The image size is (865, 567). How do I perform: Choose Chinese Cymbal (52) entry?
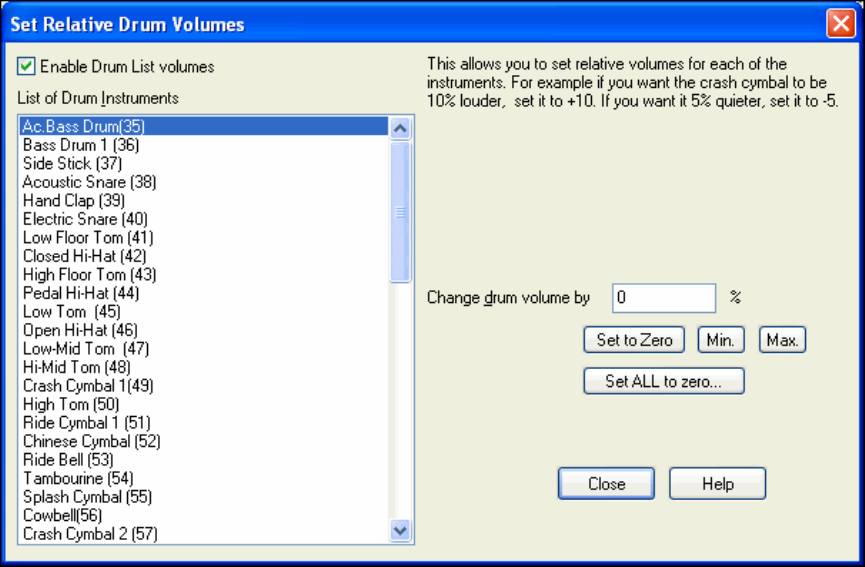click(204, 441)
